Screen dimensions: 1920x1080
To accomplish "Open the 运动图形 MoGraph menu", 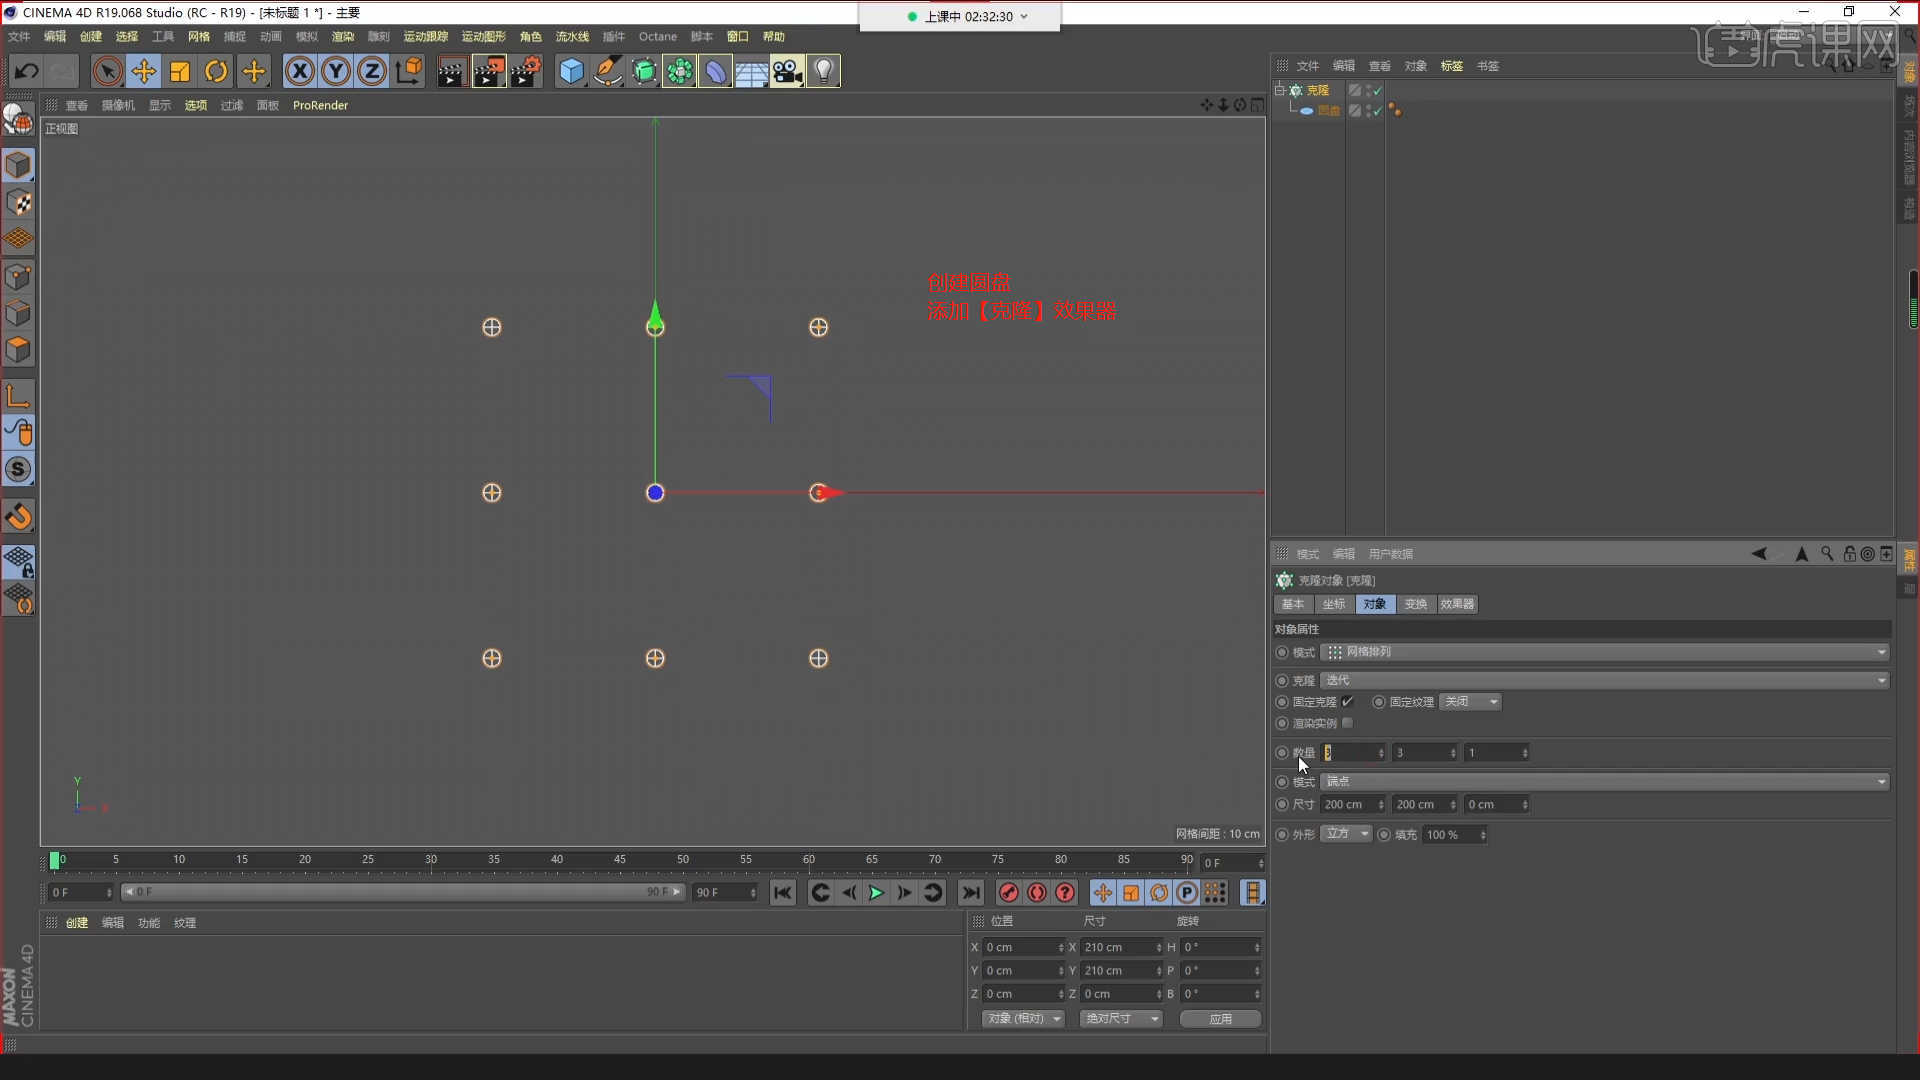I will pyautogui.click(x=484, y=36).
